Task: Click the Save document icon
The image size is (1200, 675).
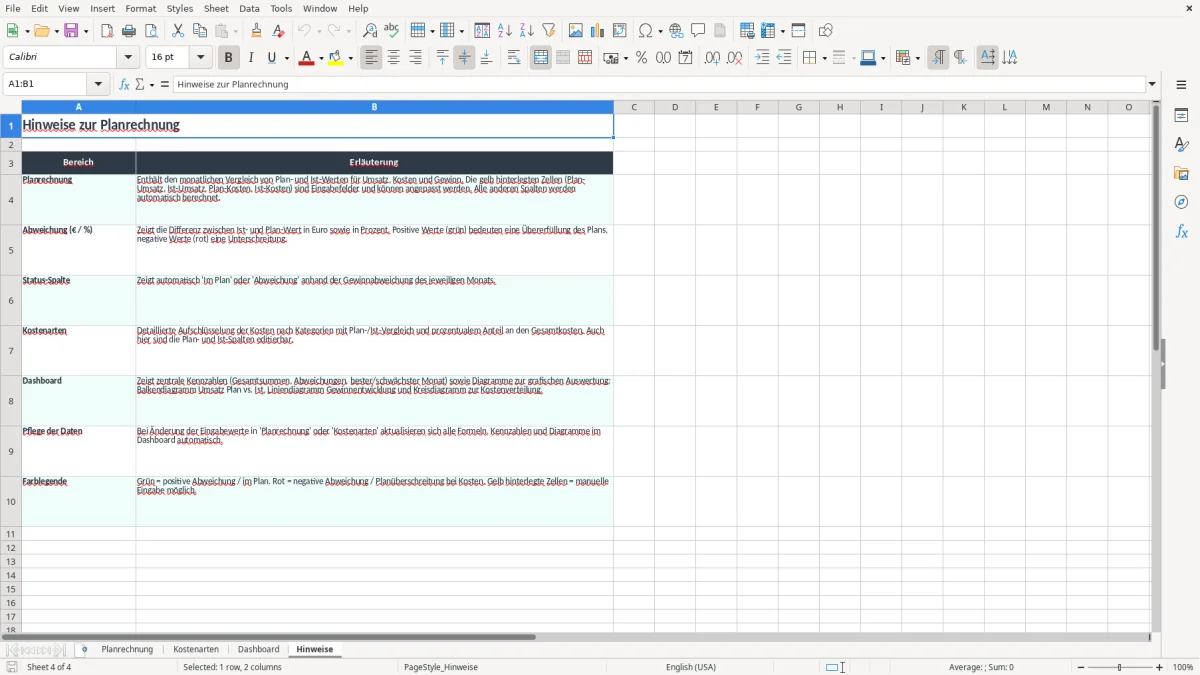Action: pyautogui.click(x=71, y=31)
